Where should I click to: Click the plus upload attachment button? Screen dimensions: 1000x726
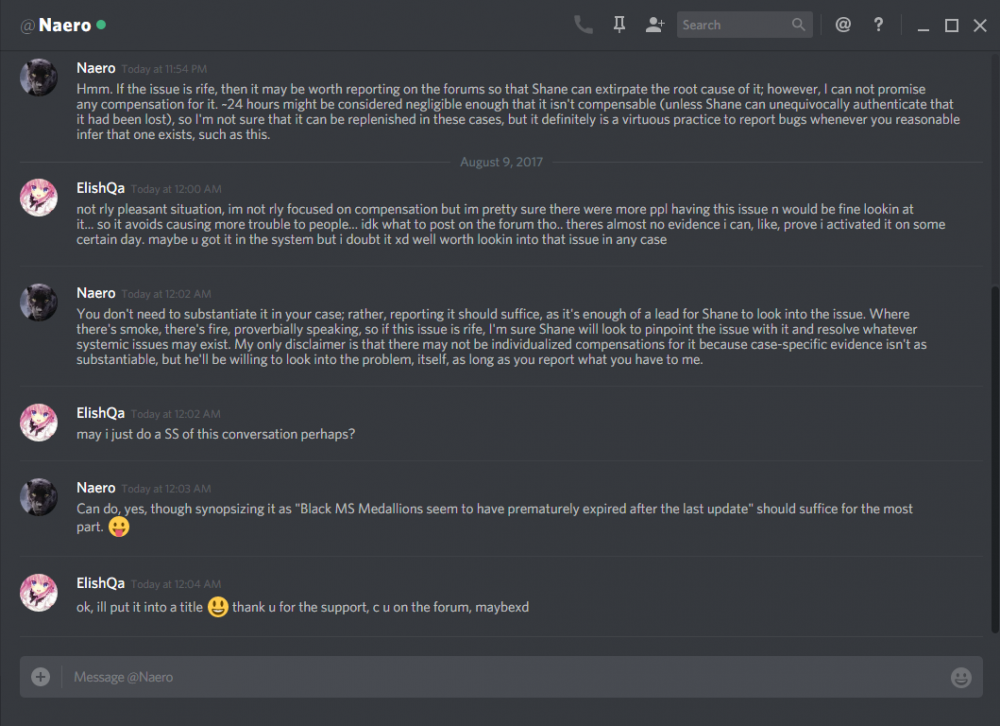tap(40, 677)
